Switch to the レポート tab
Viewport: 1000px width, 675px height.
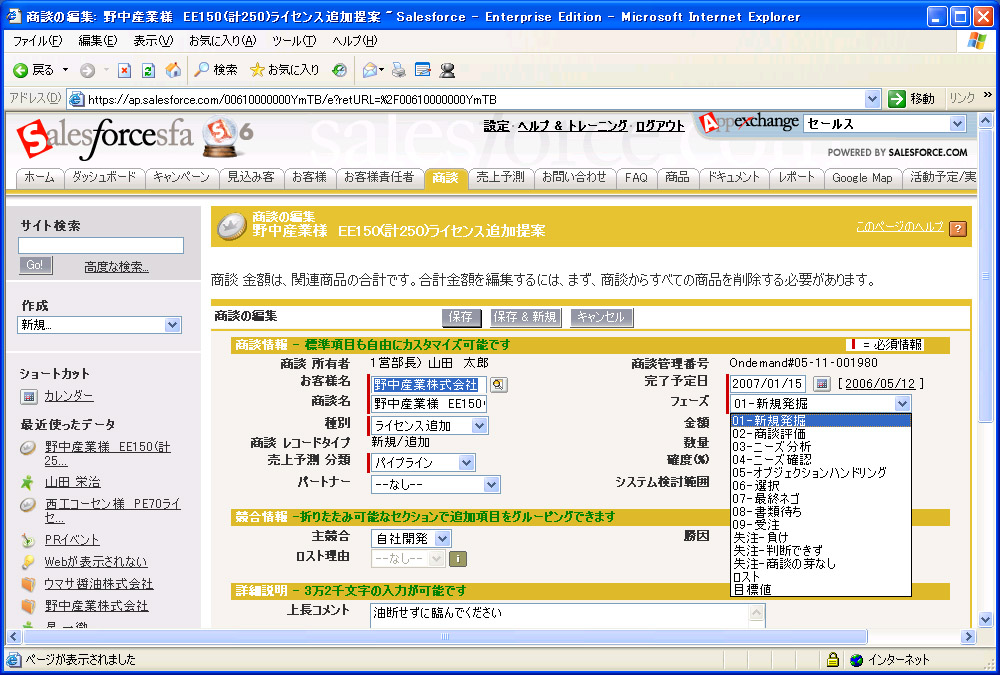[797, 177]
